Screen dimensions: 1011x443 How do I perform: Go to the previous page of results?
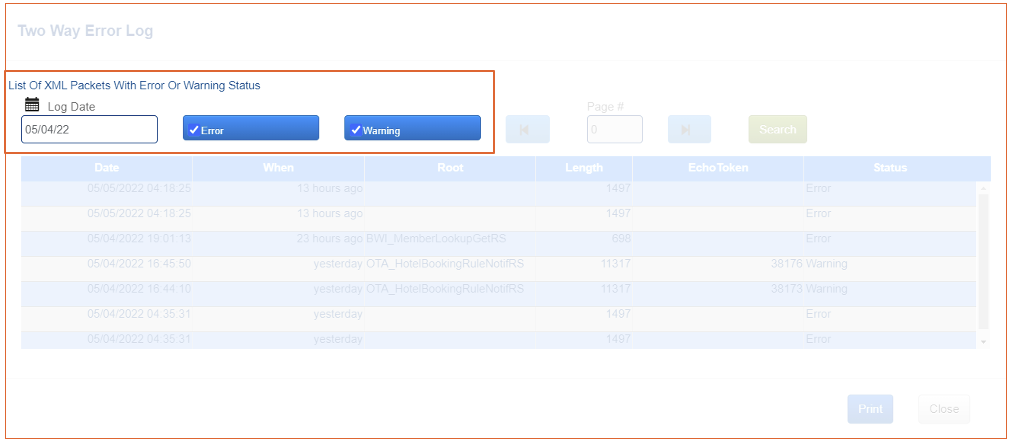(527, 130)
